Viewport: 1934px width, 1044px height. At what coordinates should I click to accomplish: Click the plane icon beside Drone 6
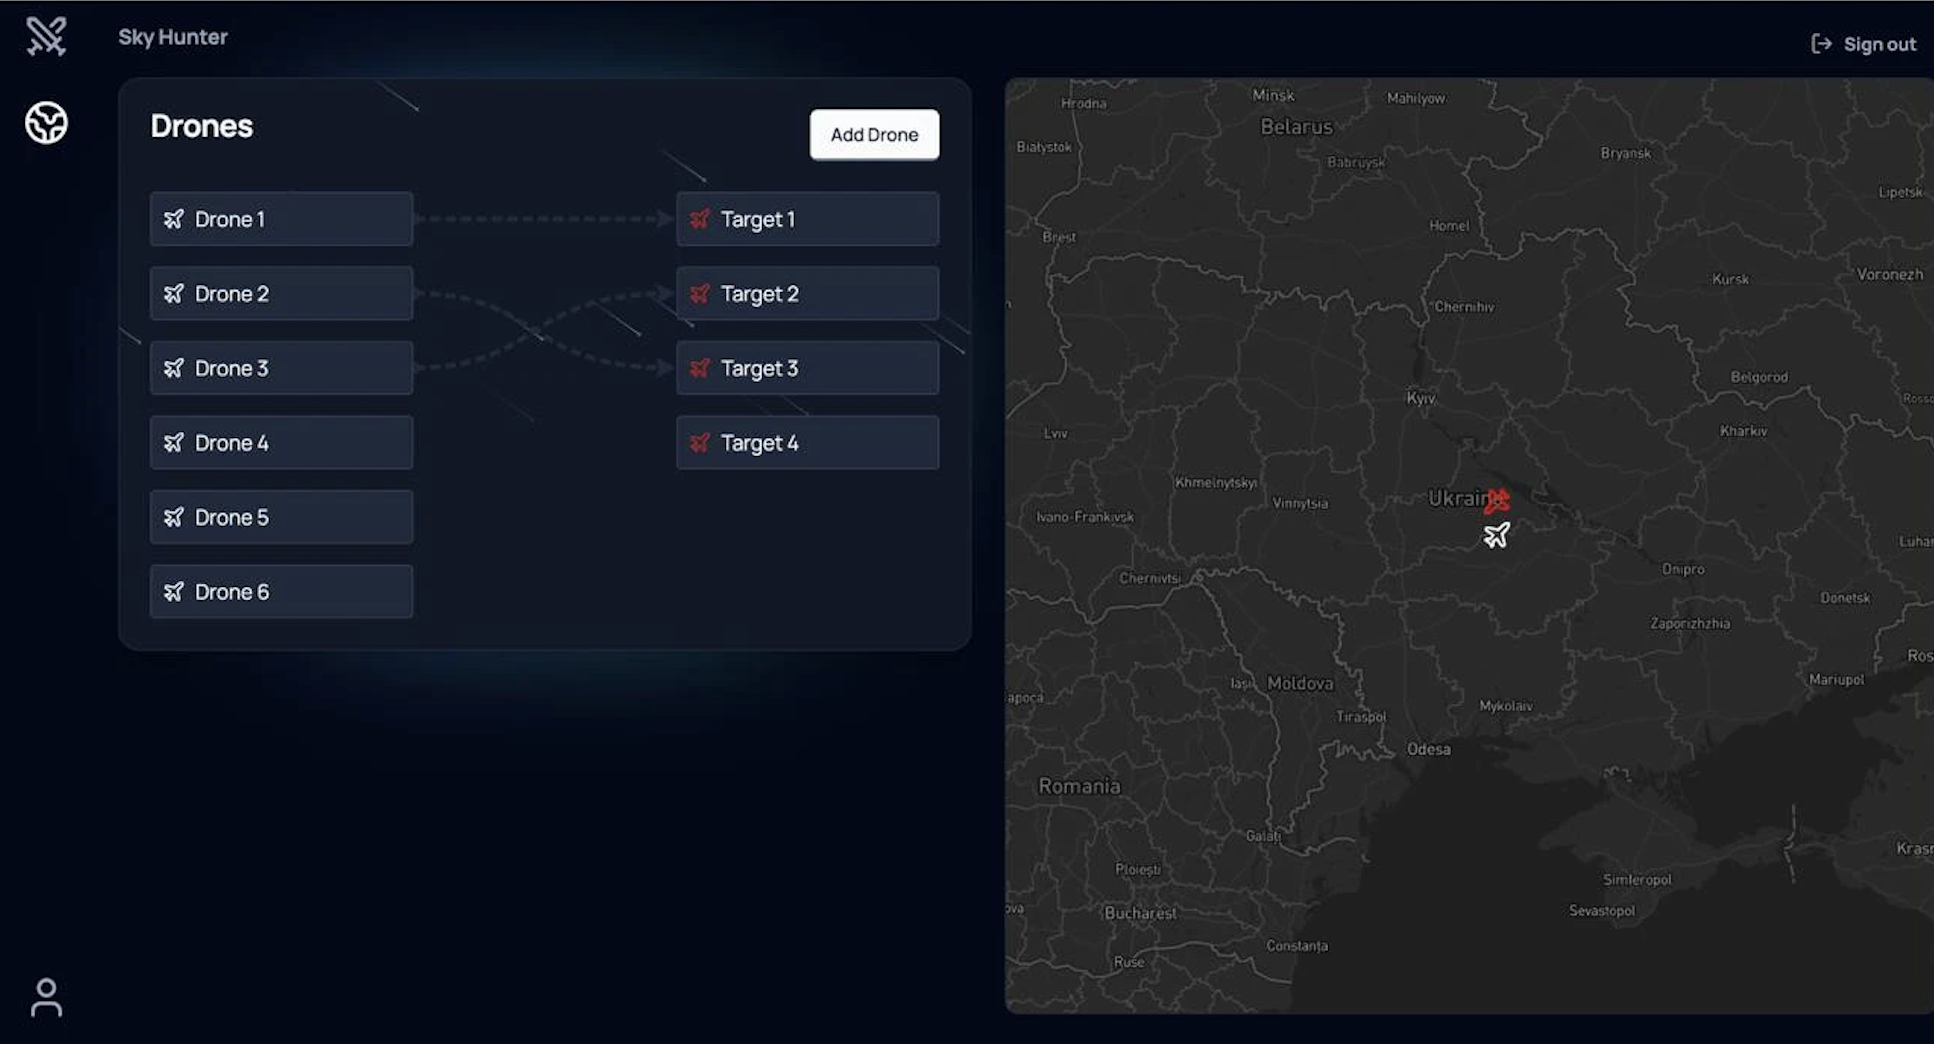[174, 592]
